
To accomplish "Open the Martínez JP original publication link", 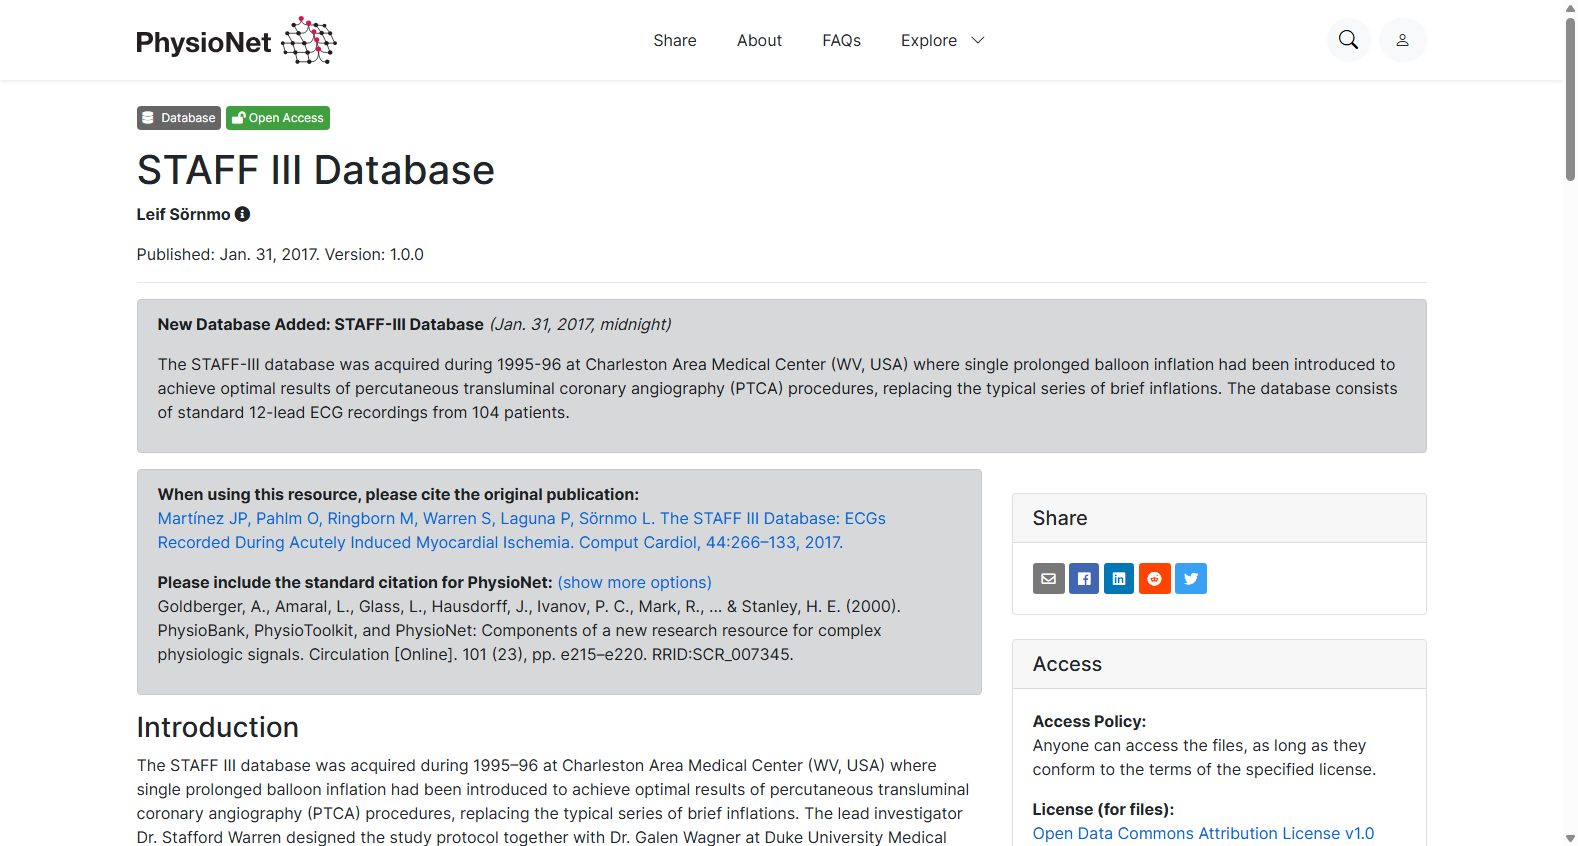I will pyautogui.click(x=521, y=530).
